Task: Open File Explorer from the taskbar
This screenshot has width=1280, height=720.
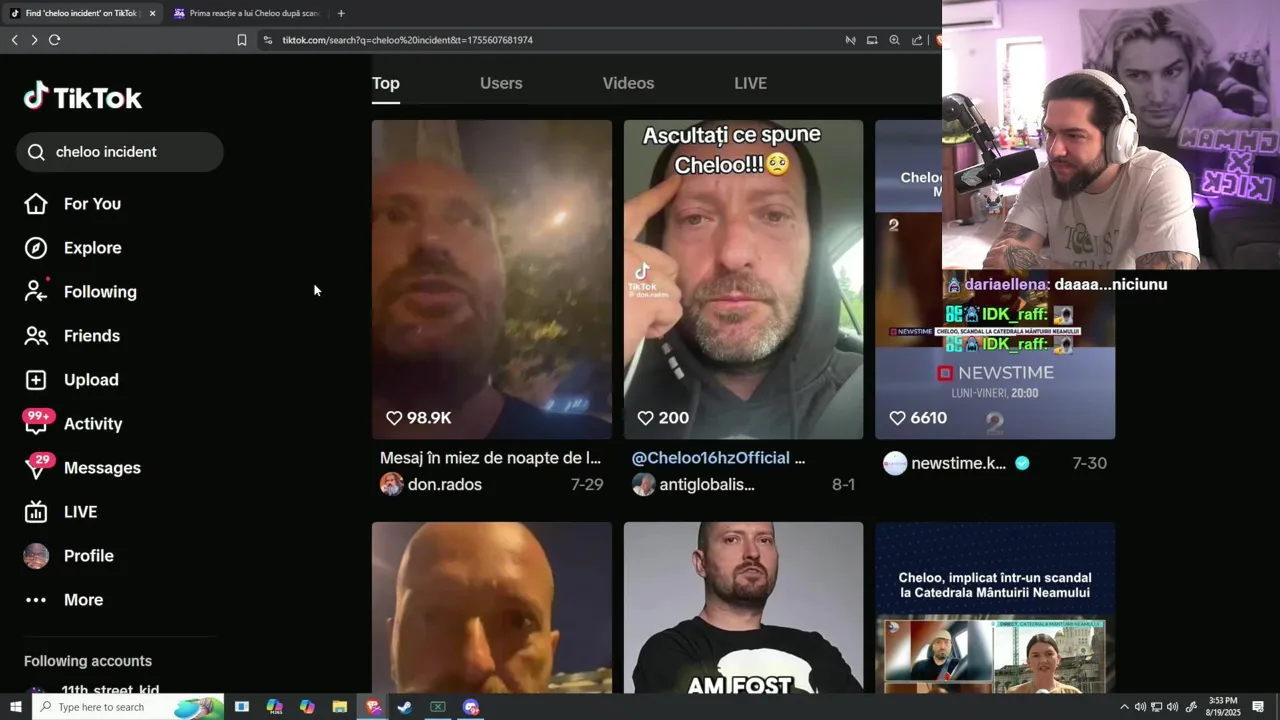Action: [339, 707]
